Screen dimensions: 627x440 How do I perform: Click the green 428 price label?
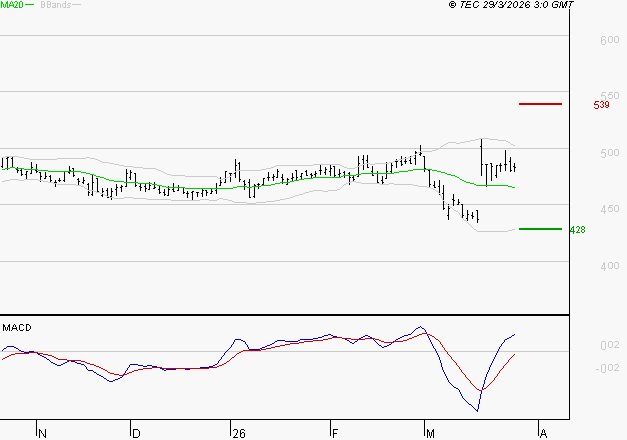577,230
